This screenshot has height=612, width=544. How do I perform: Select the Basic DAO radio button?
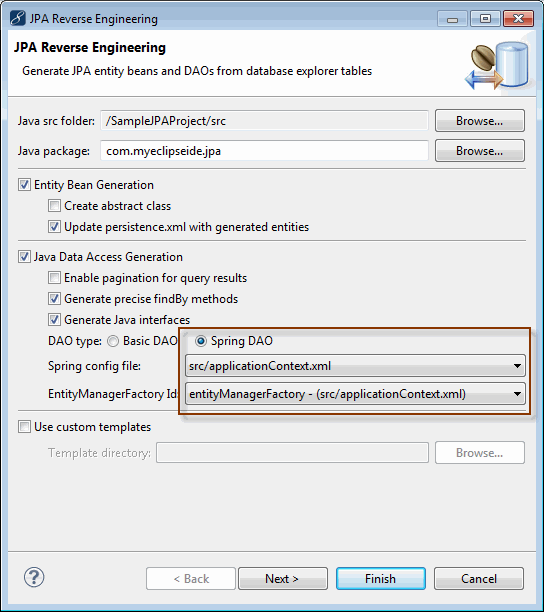(x=113, y=341)
